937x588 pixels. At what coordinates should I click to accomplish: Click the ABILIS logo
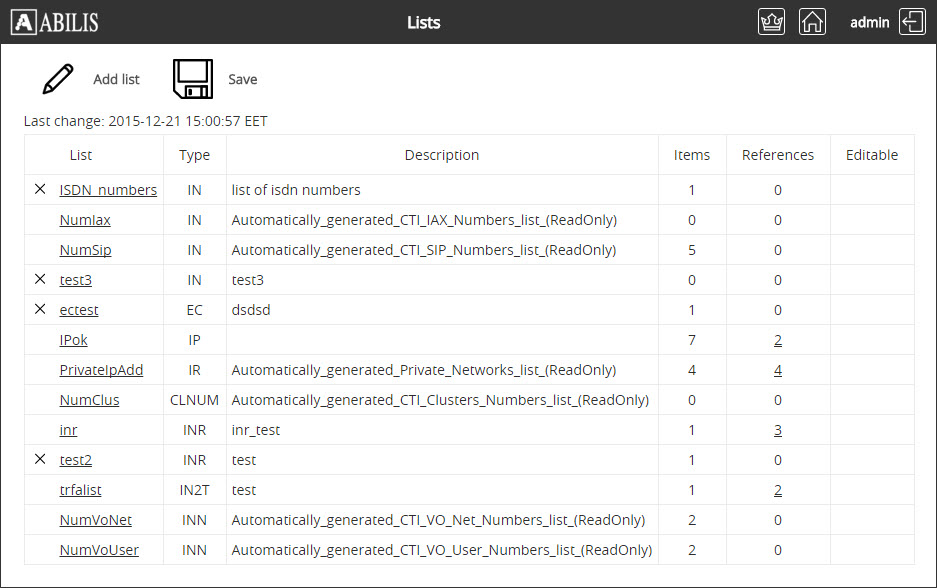pos(55,22)
